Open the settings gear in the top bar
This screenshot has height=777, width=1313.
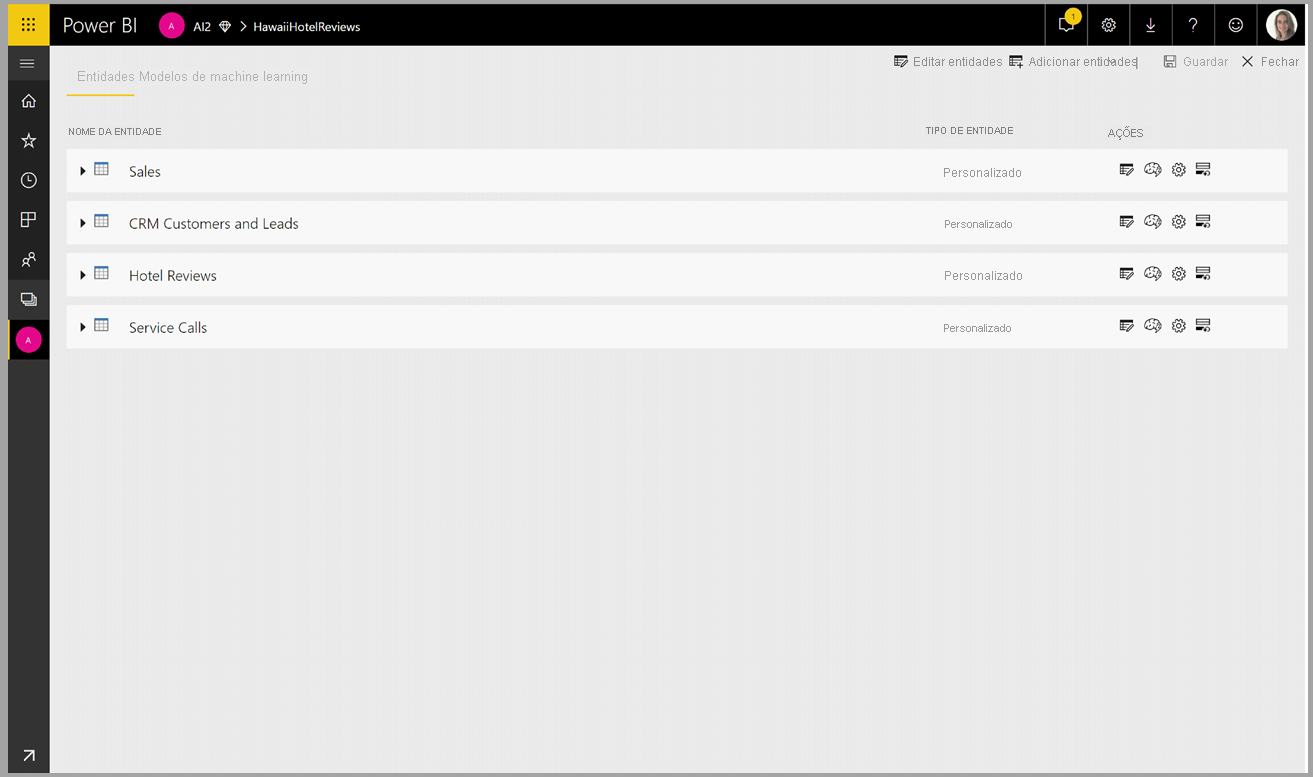[x=1108, y=25]
